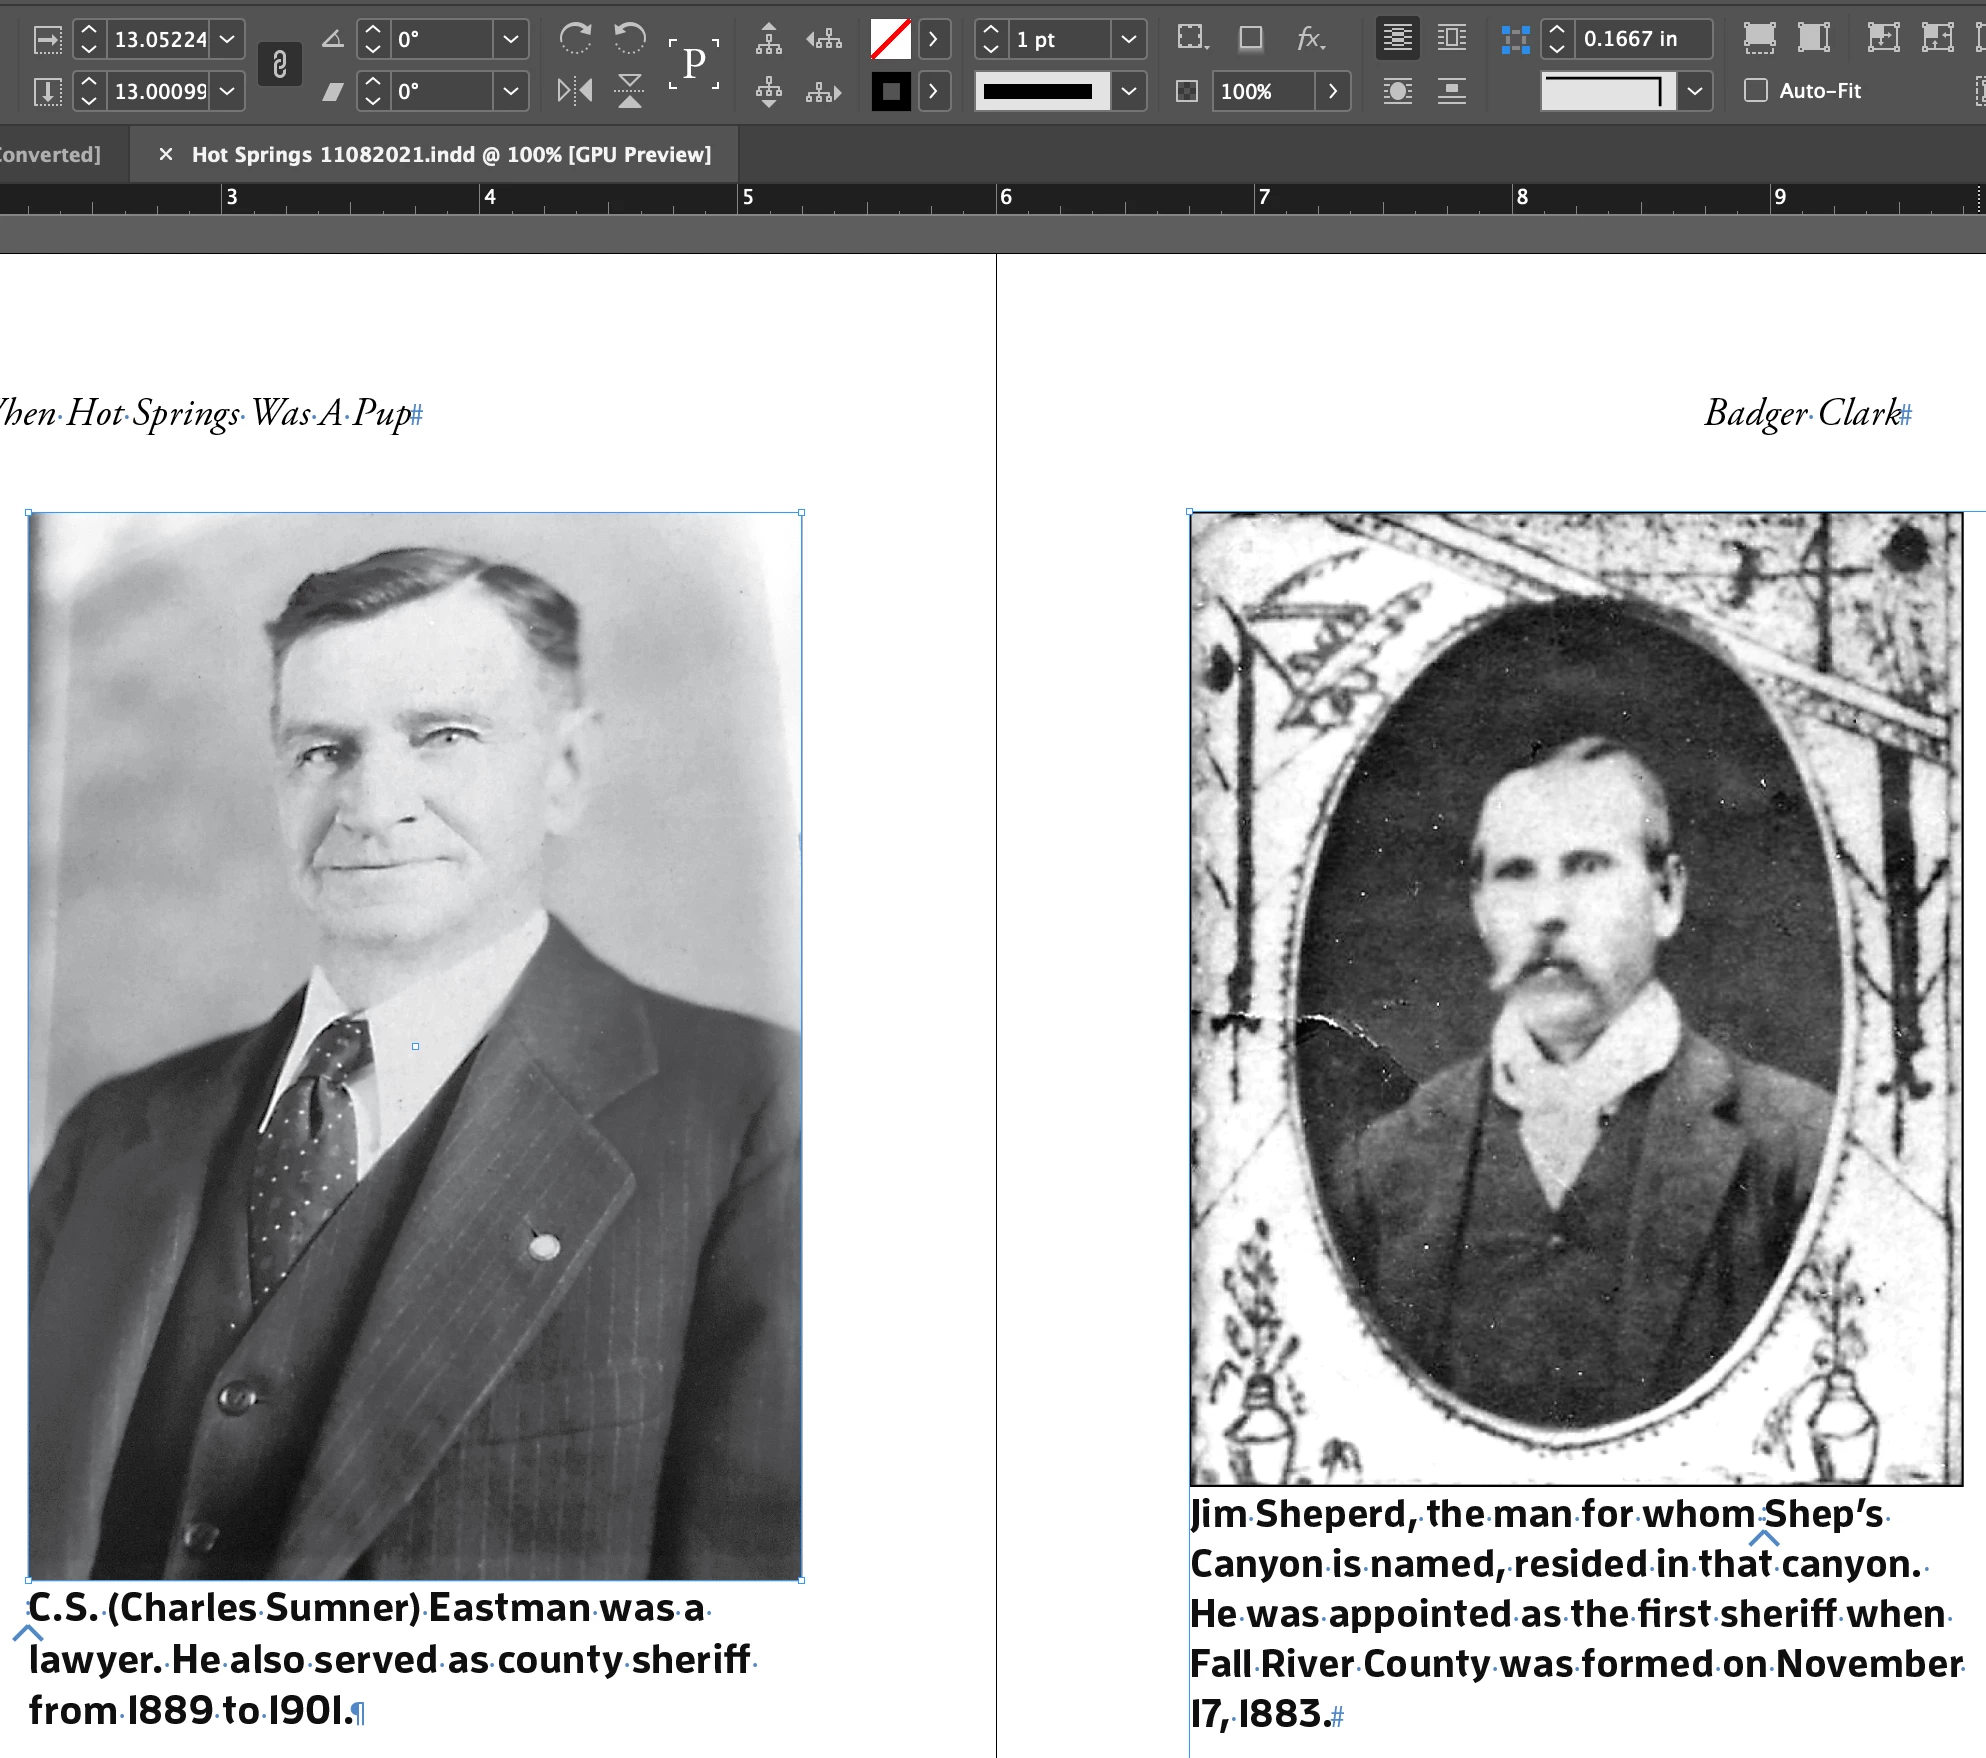
Task: Open the fx effects menu
Action: 1310,39
